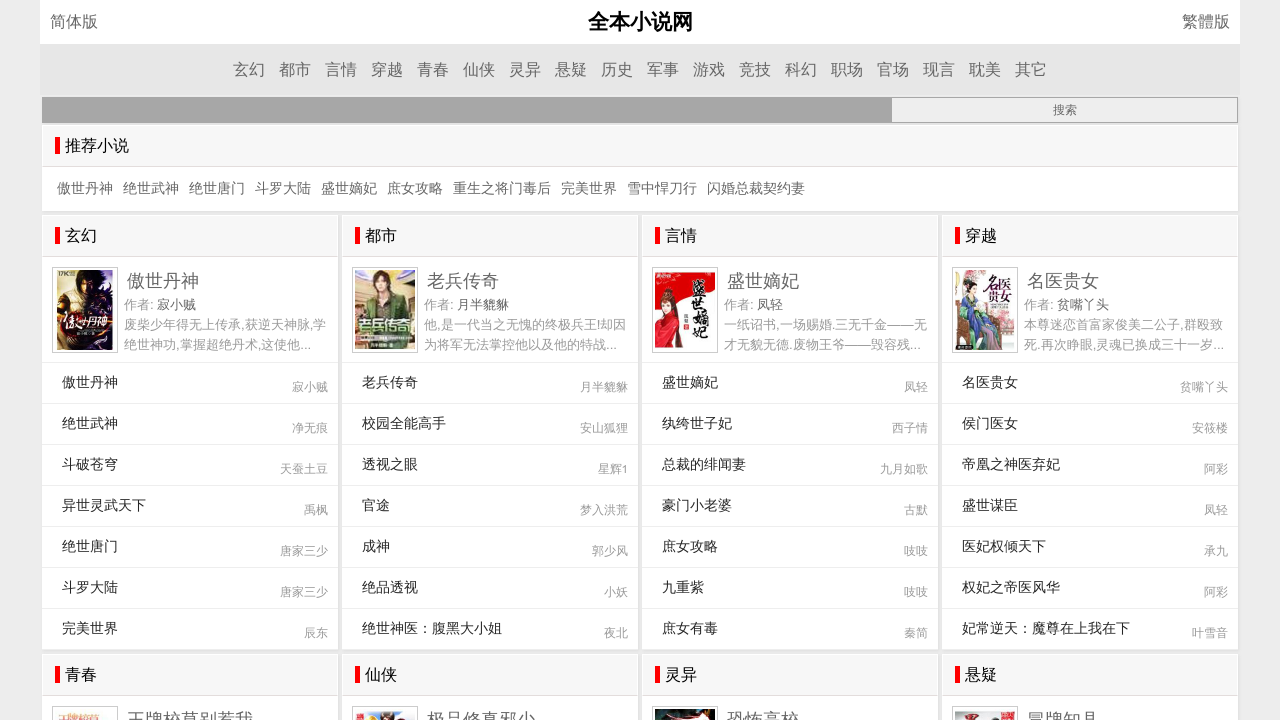The width and height of the screenshot is (1280, 720).
Task: Select author 寂小贼 in 傲世丹神 card
Action: 176,305
